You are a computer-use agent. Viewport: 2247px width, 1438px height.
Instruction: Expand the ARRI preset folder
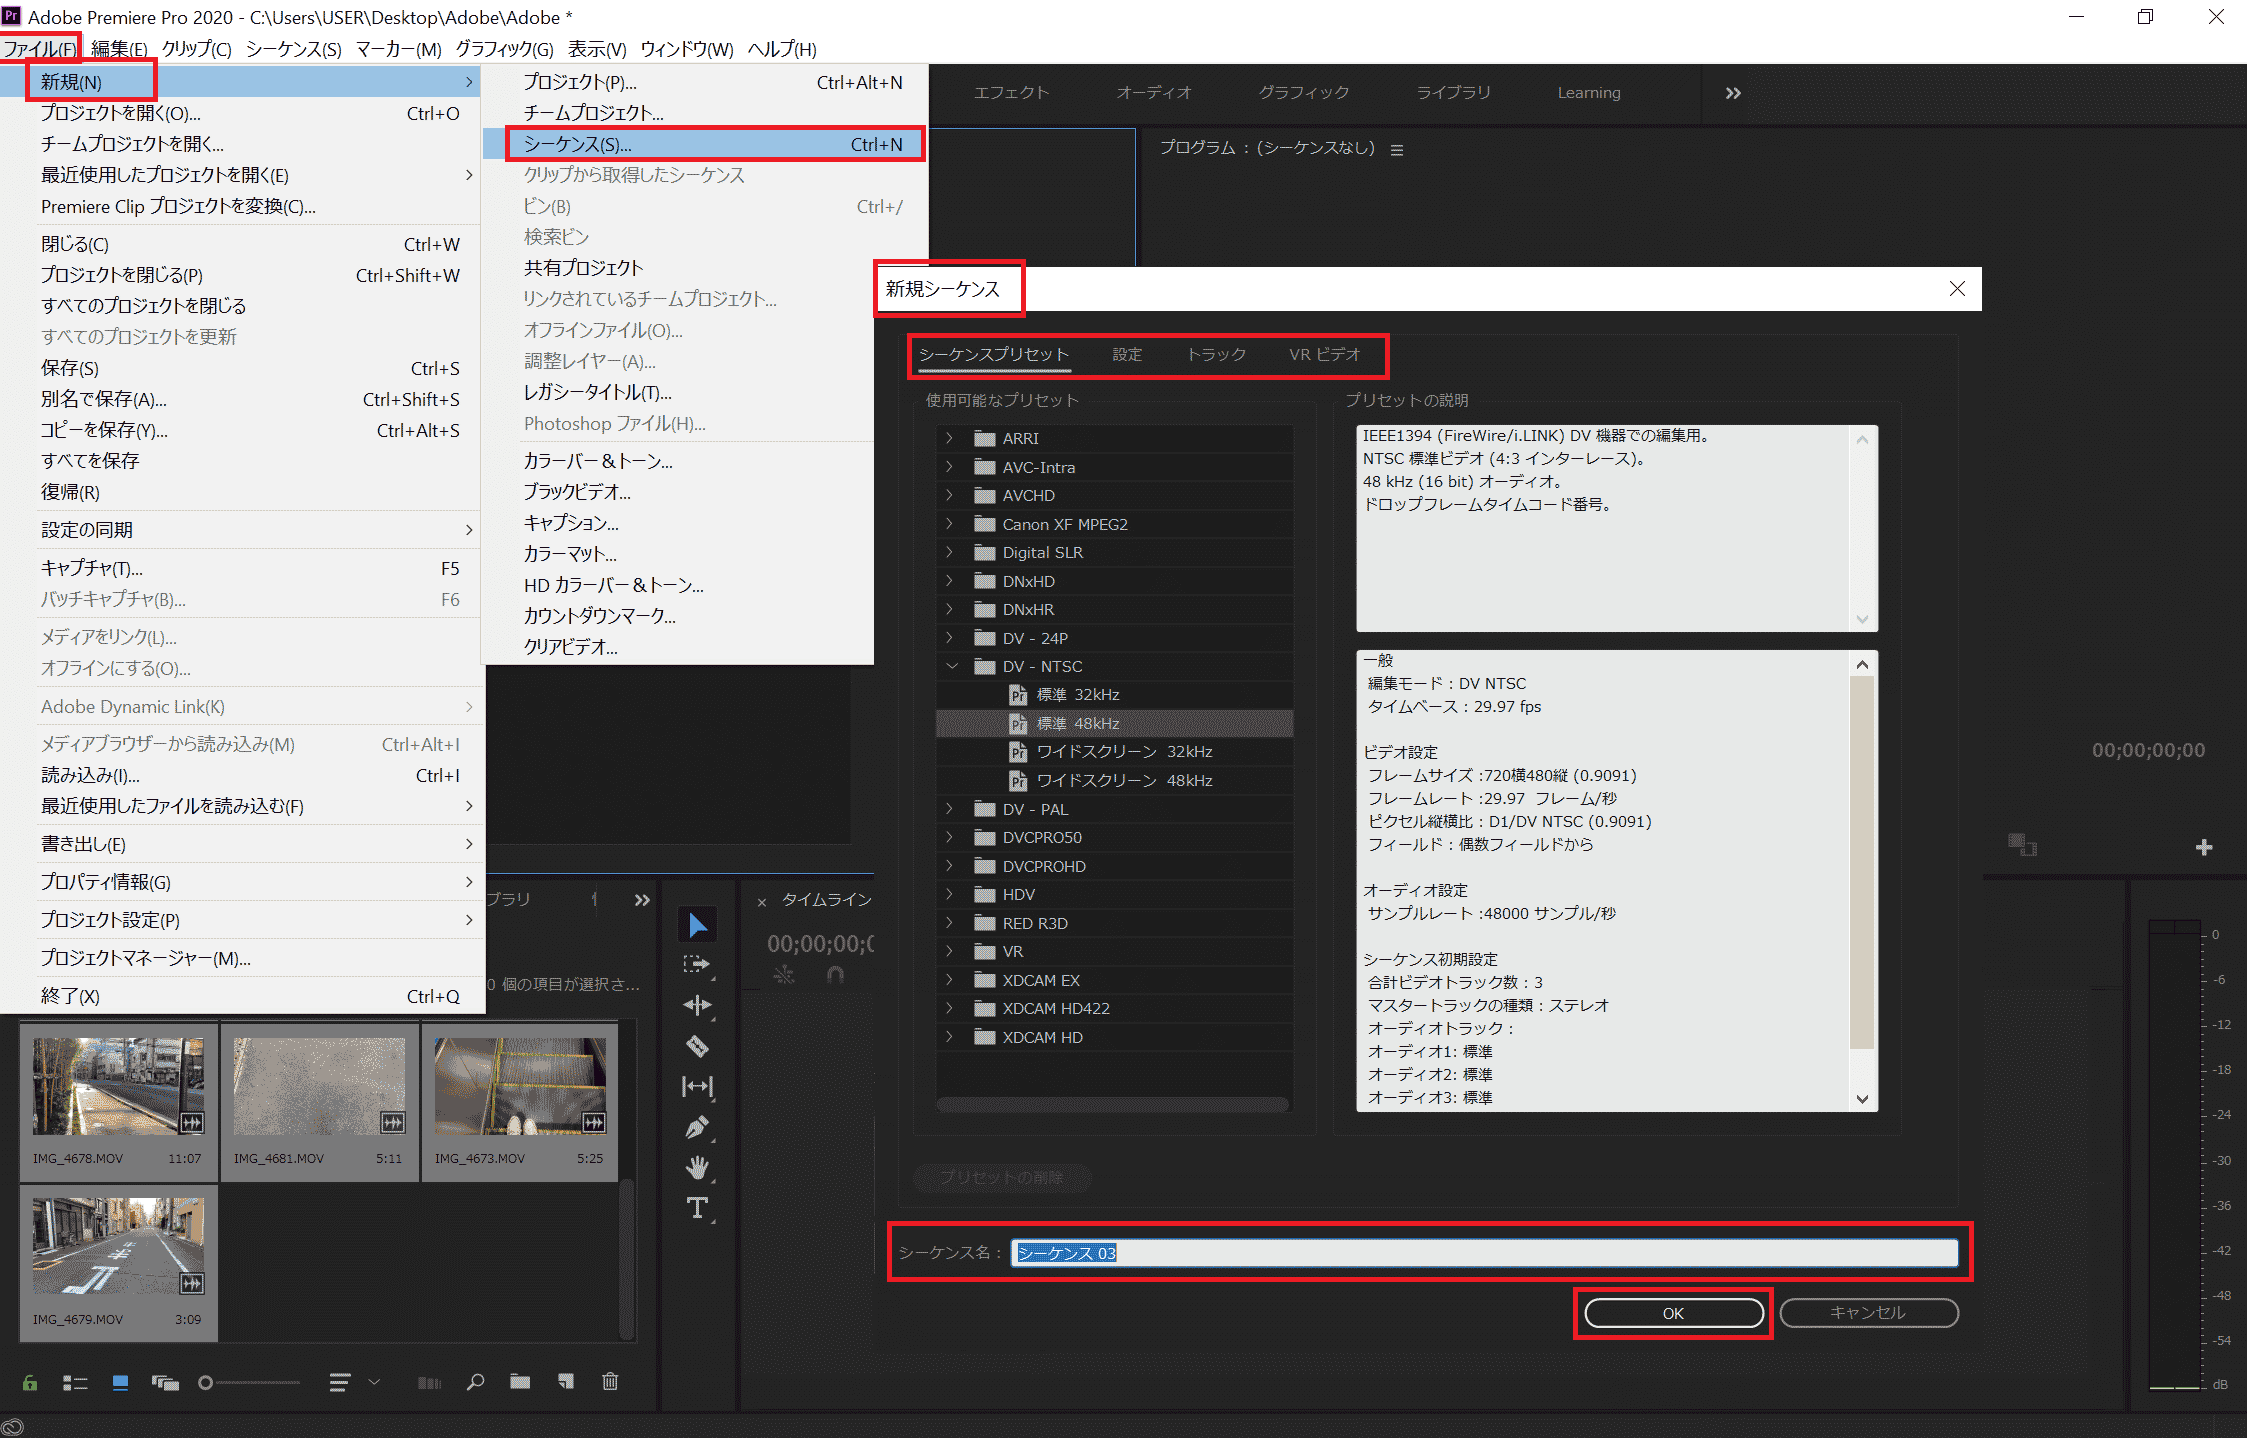pyautogui.click(x=949, y=438)
